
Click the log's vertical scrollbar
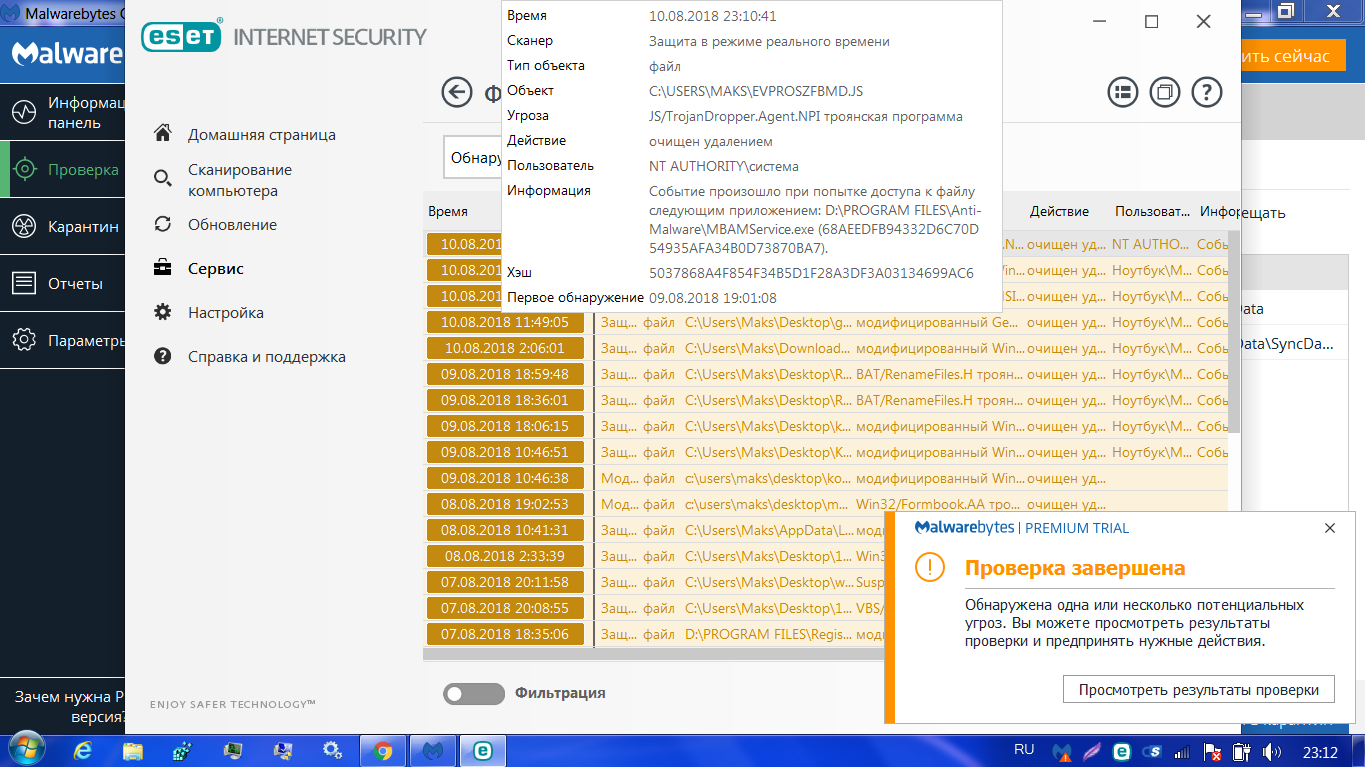pyautogui.click(x=1233, y=330)
